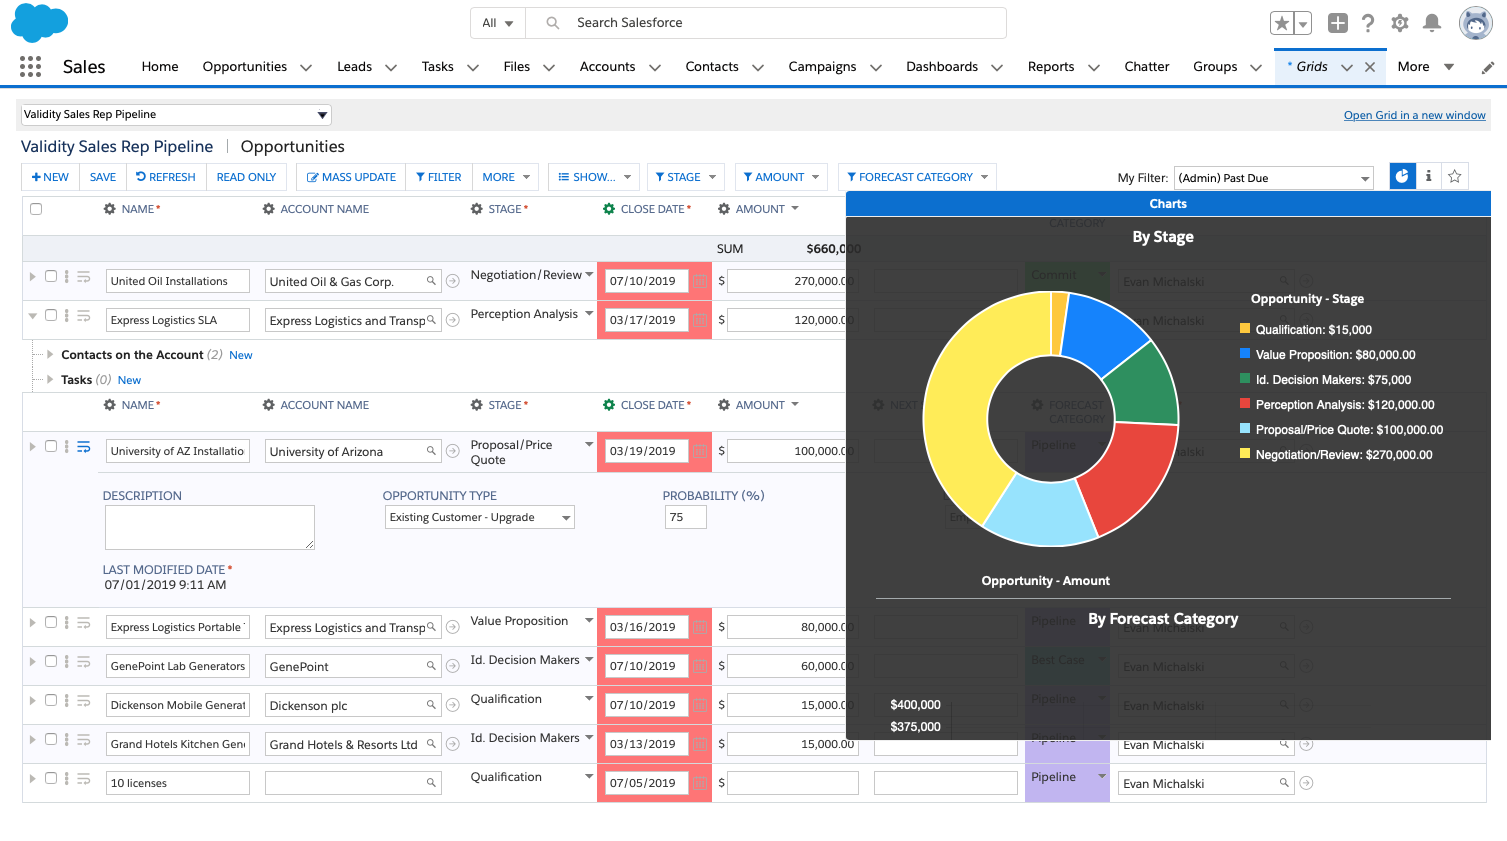Check the United Oil Installations row checkbox

(x=51, y=276)
